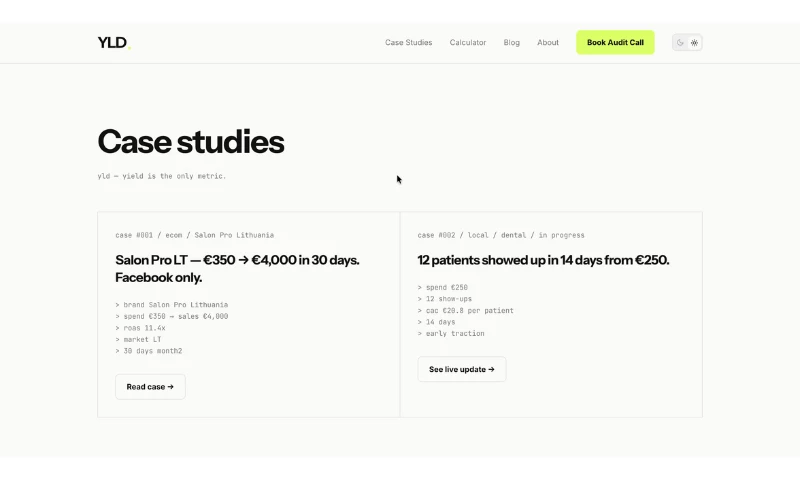Open Case Studies nav link
The width and height of the screenshot is (800, 480).
(x=408, y=42)
